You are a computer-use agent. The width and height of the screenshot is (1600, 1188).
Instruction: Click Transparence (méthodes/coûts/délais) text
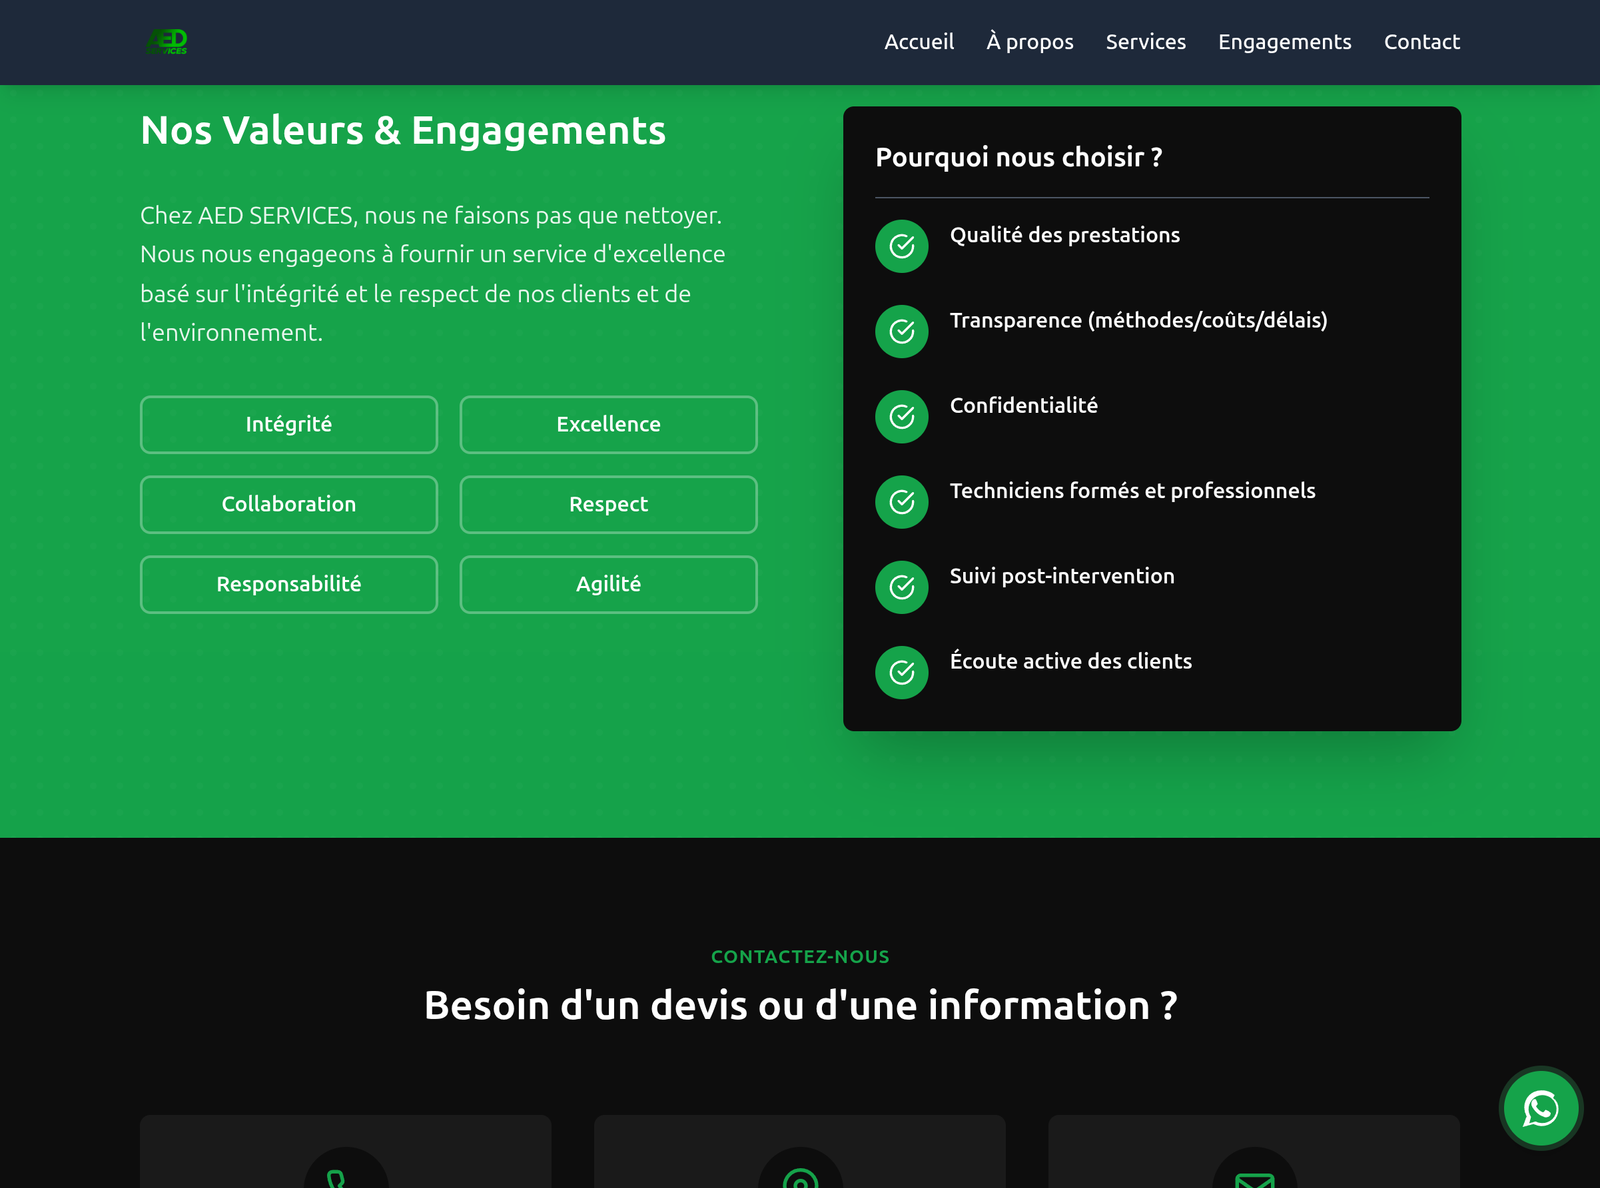coord(1139,320)
